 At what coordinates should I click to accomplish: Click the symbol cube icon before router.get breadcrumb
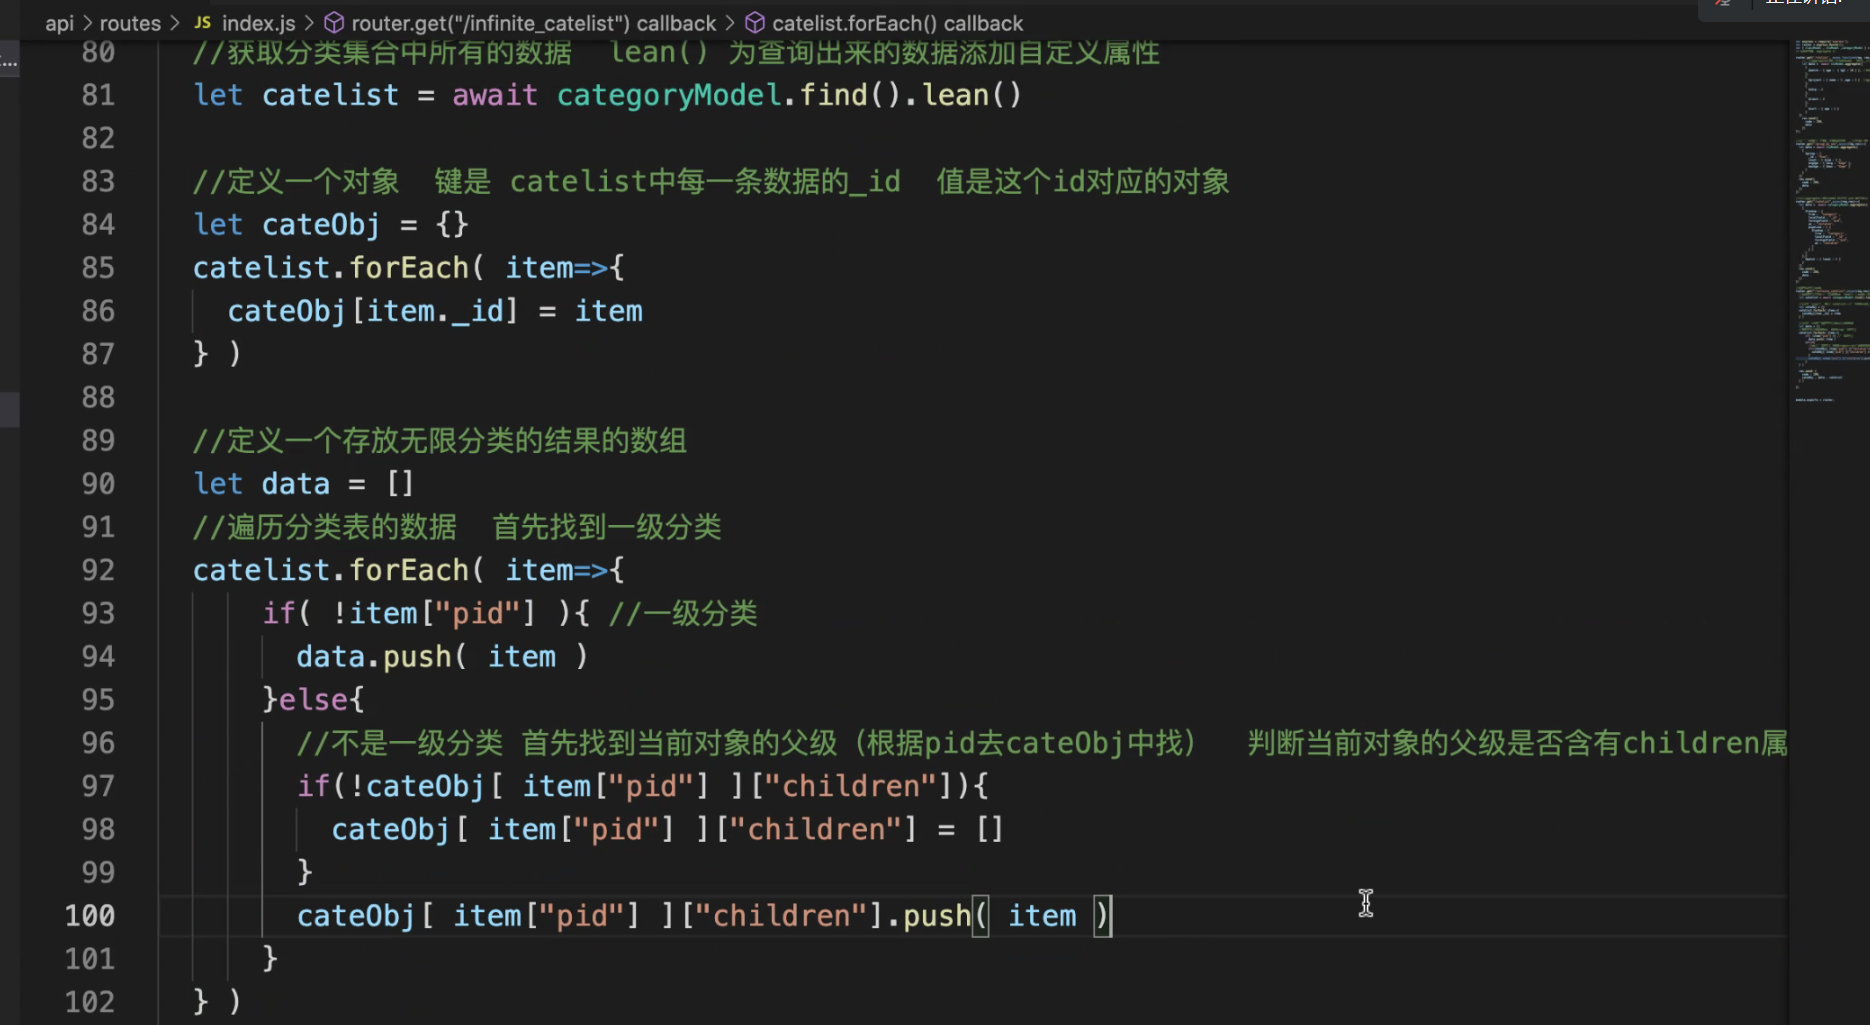334,22
